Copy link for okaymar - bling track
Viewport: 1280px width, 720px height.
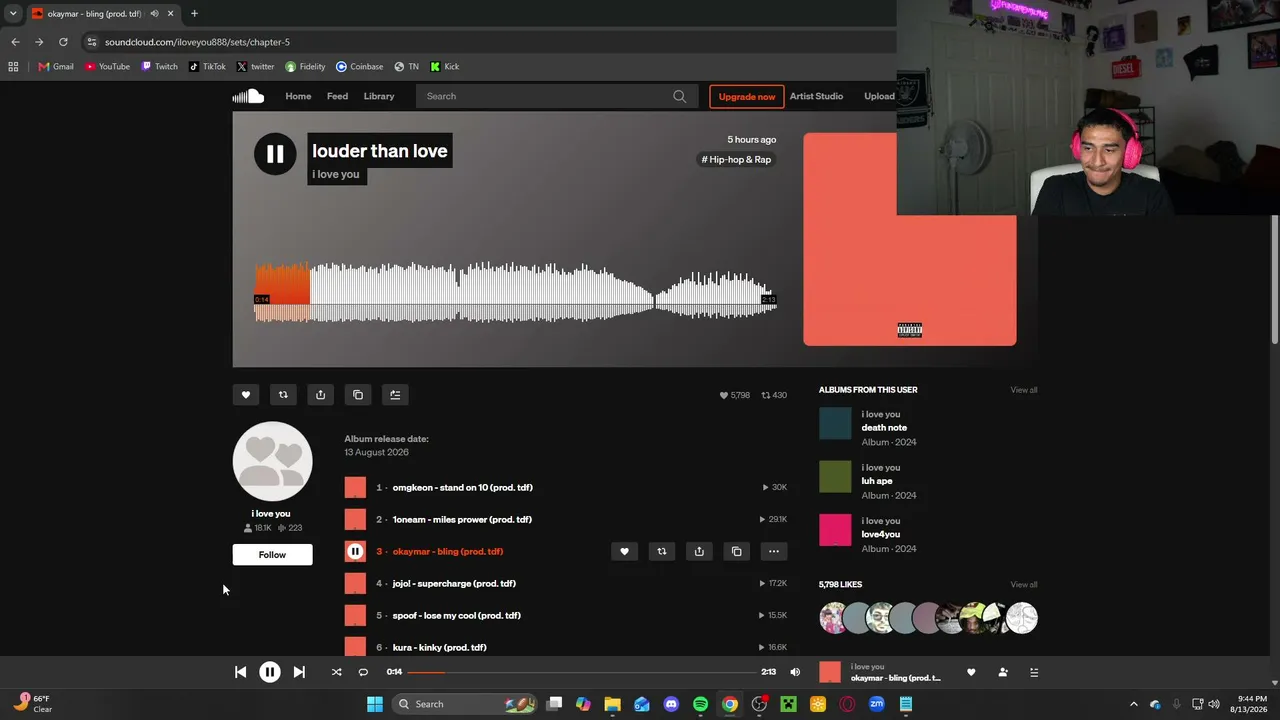(x=736, y=551)
